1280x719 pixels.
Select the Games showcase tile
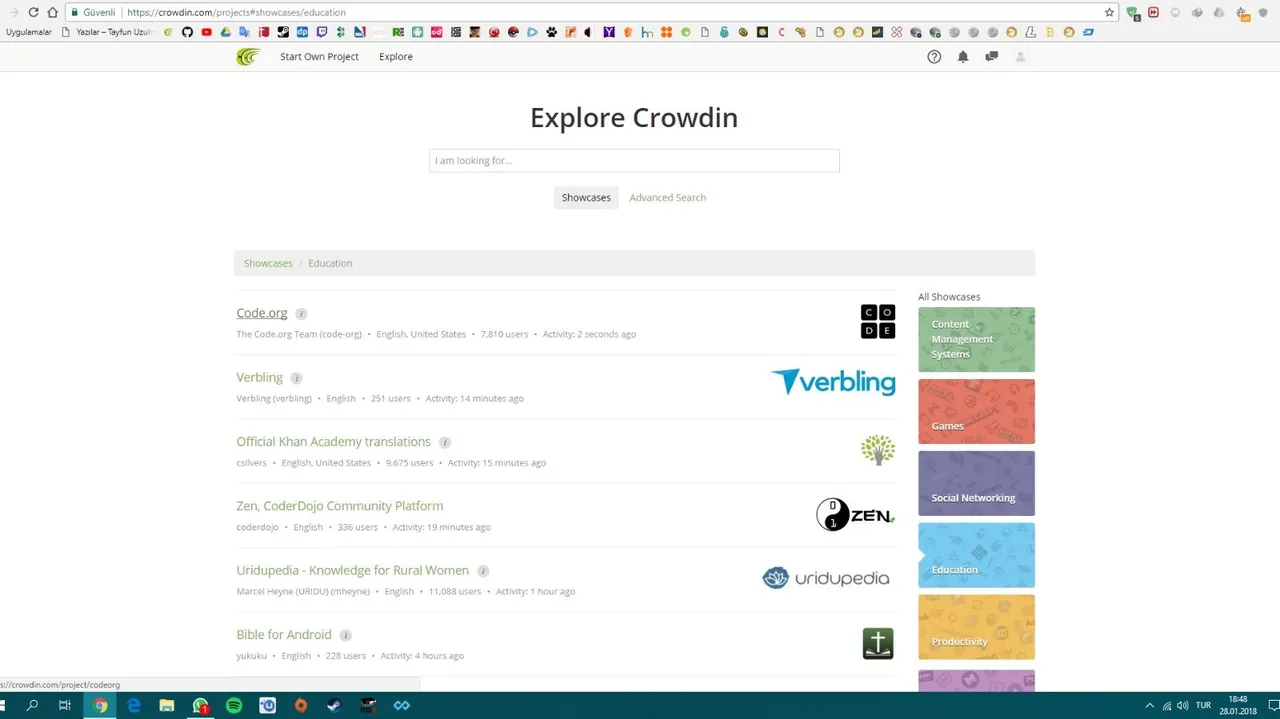coord(976,411)
